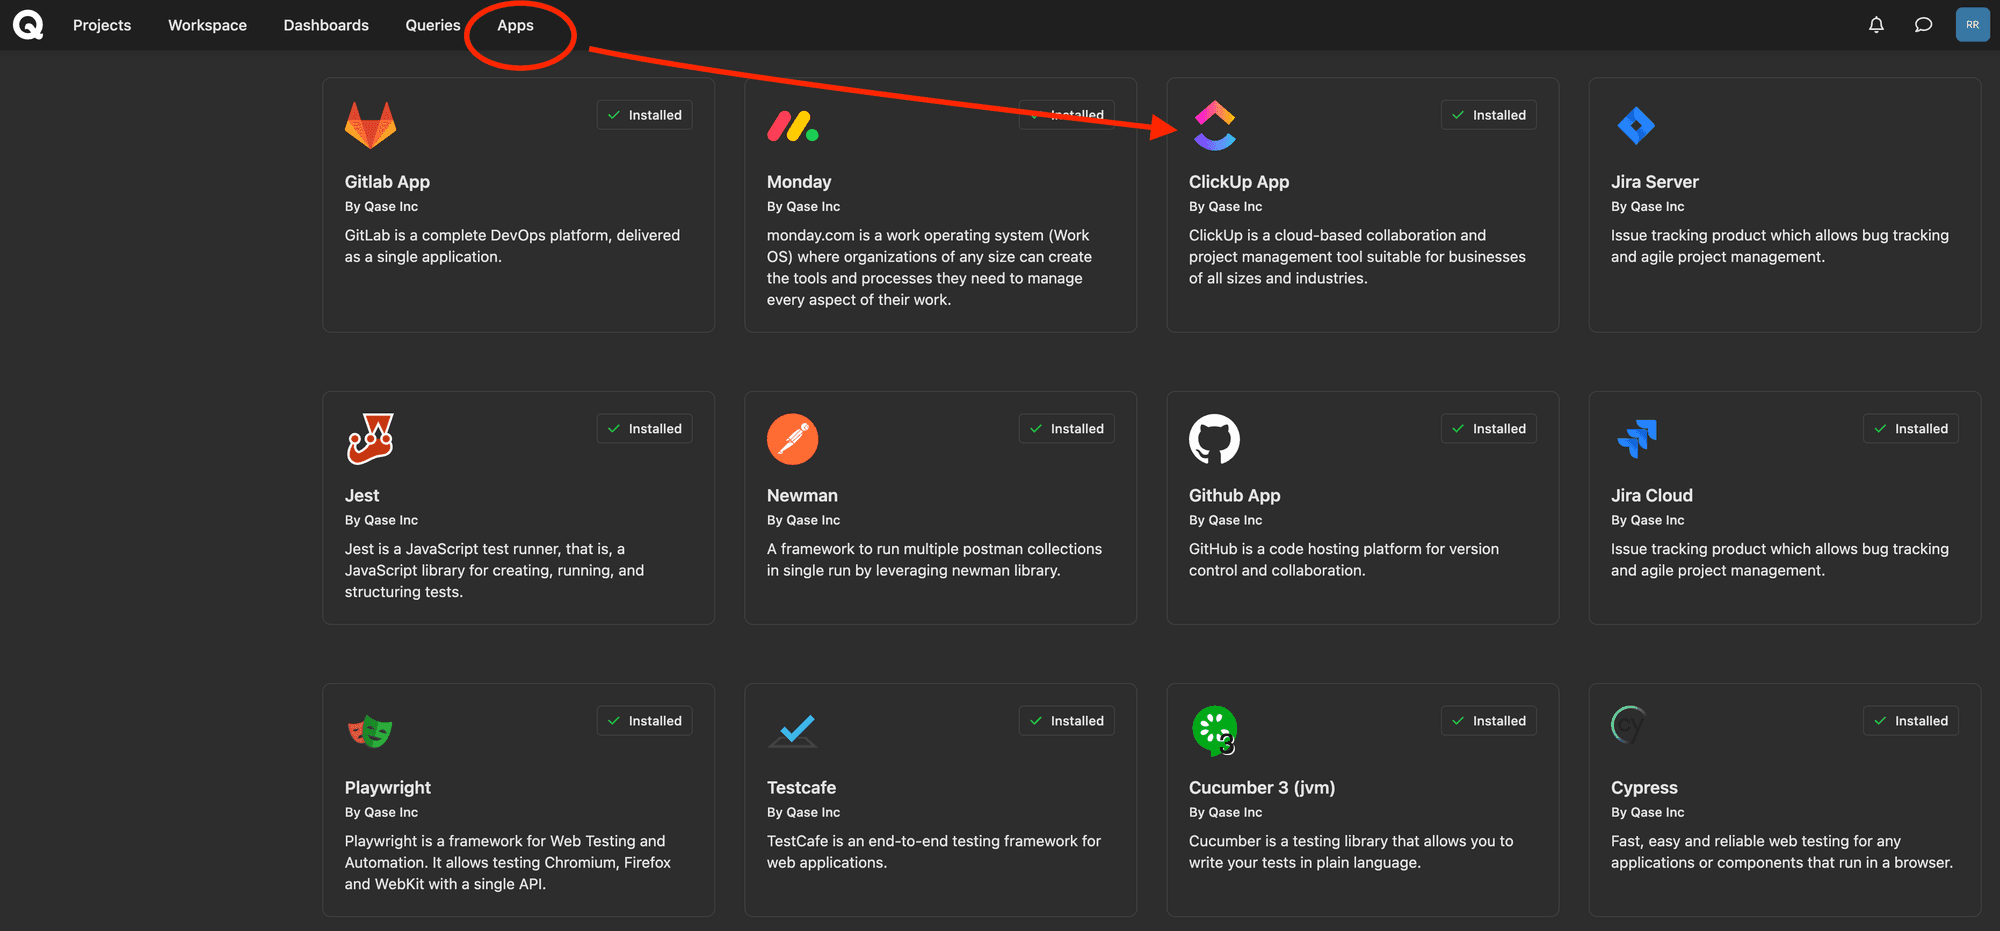Click the Newman orange postman logo
The height and width of the screenshot is (931, 2000).
click(793, 439)
